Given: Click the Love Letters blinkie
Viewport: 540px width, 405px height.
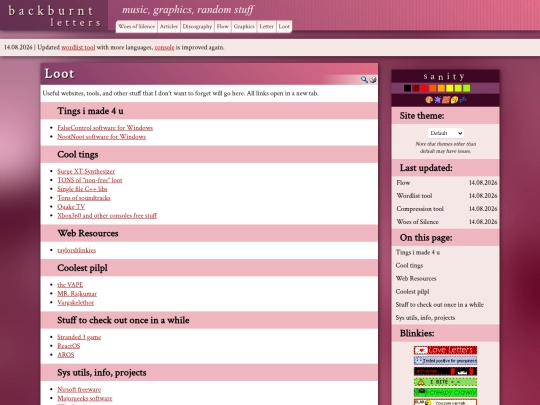Looking at the screenshot, I should click(445, 350).
